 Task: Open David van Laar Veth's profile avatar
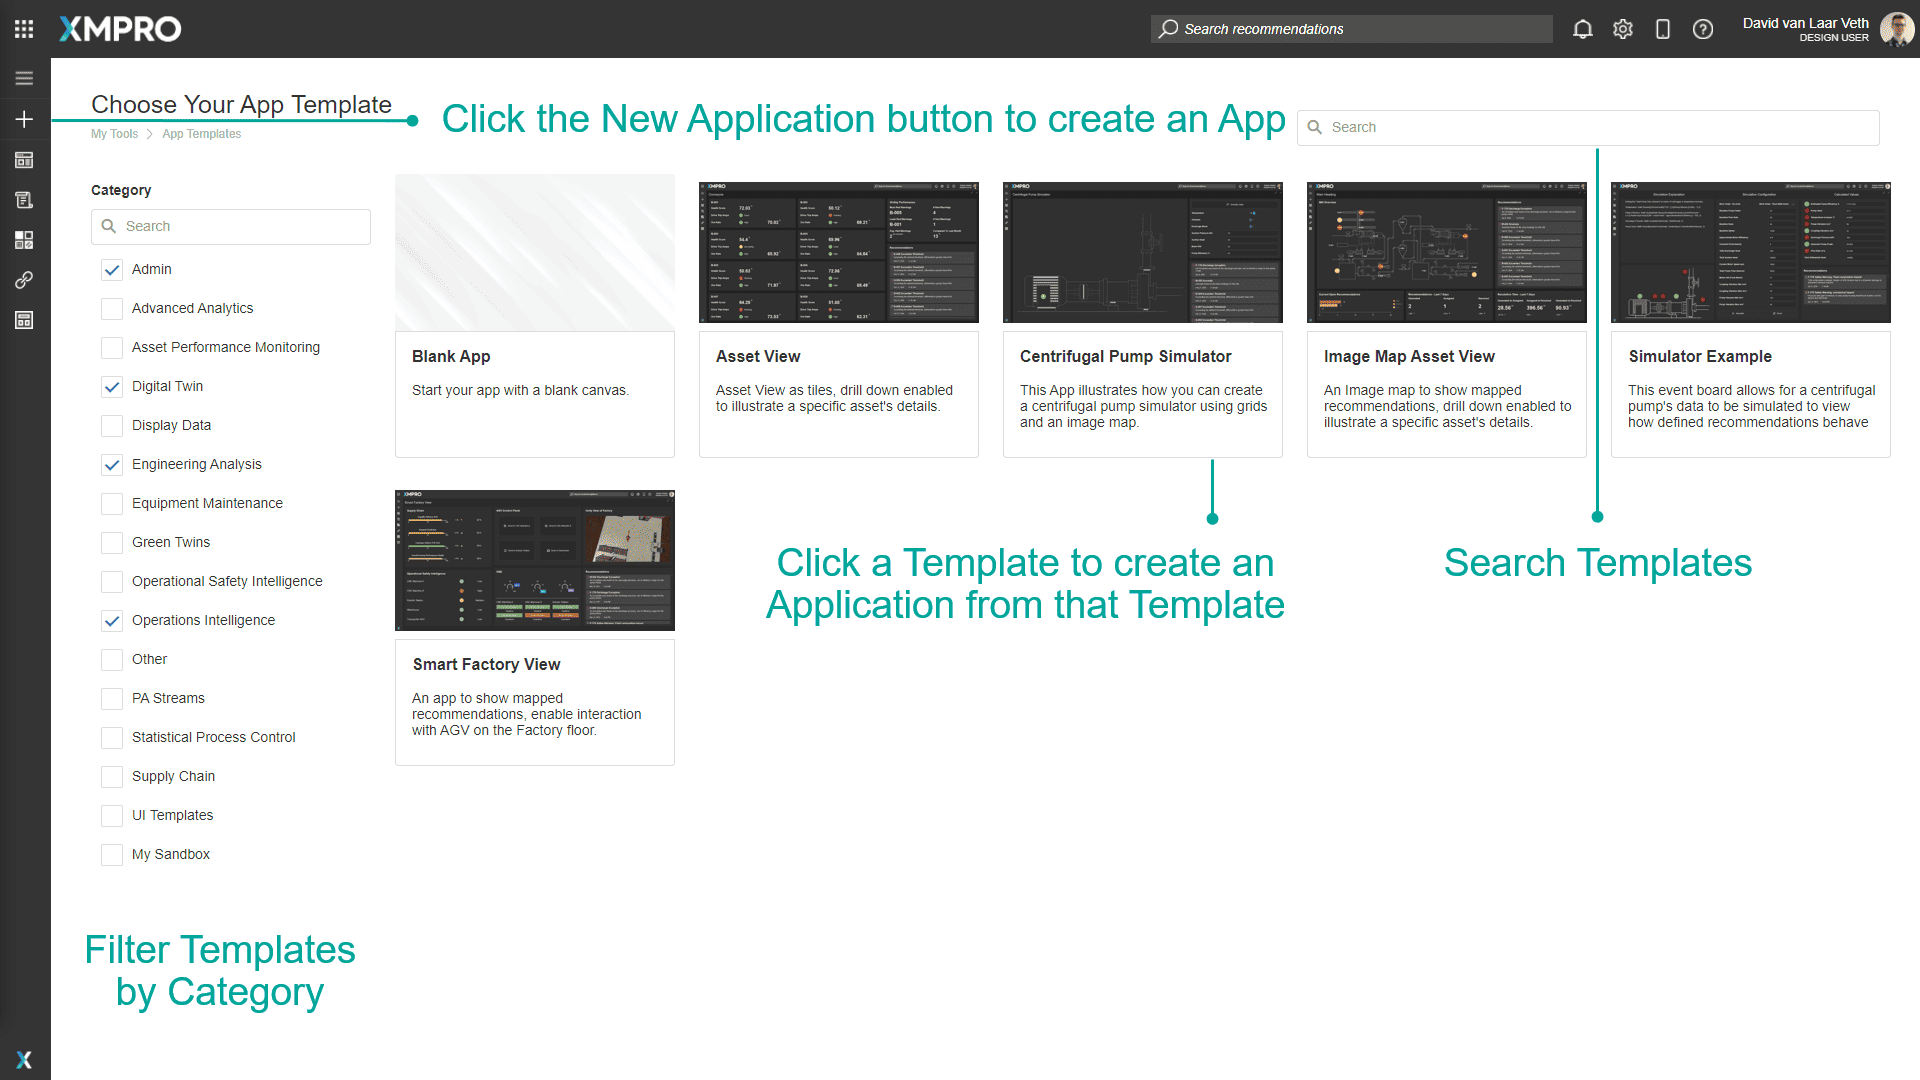tap(1896, 28)
